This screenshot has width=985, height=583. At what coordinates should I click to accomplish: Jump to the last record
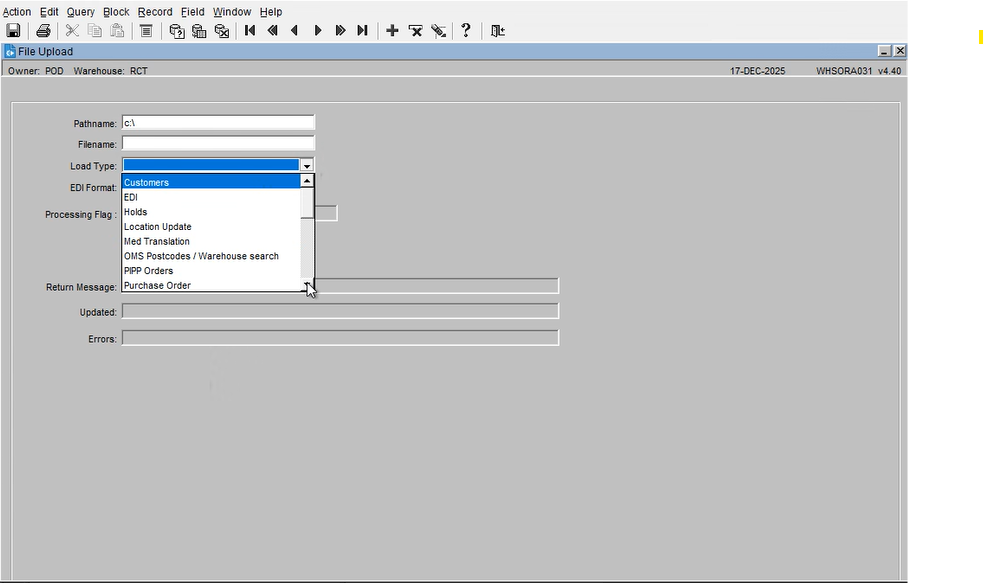[x=362, y=31]
